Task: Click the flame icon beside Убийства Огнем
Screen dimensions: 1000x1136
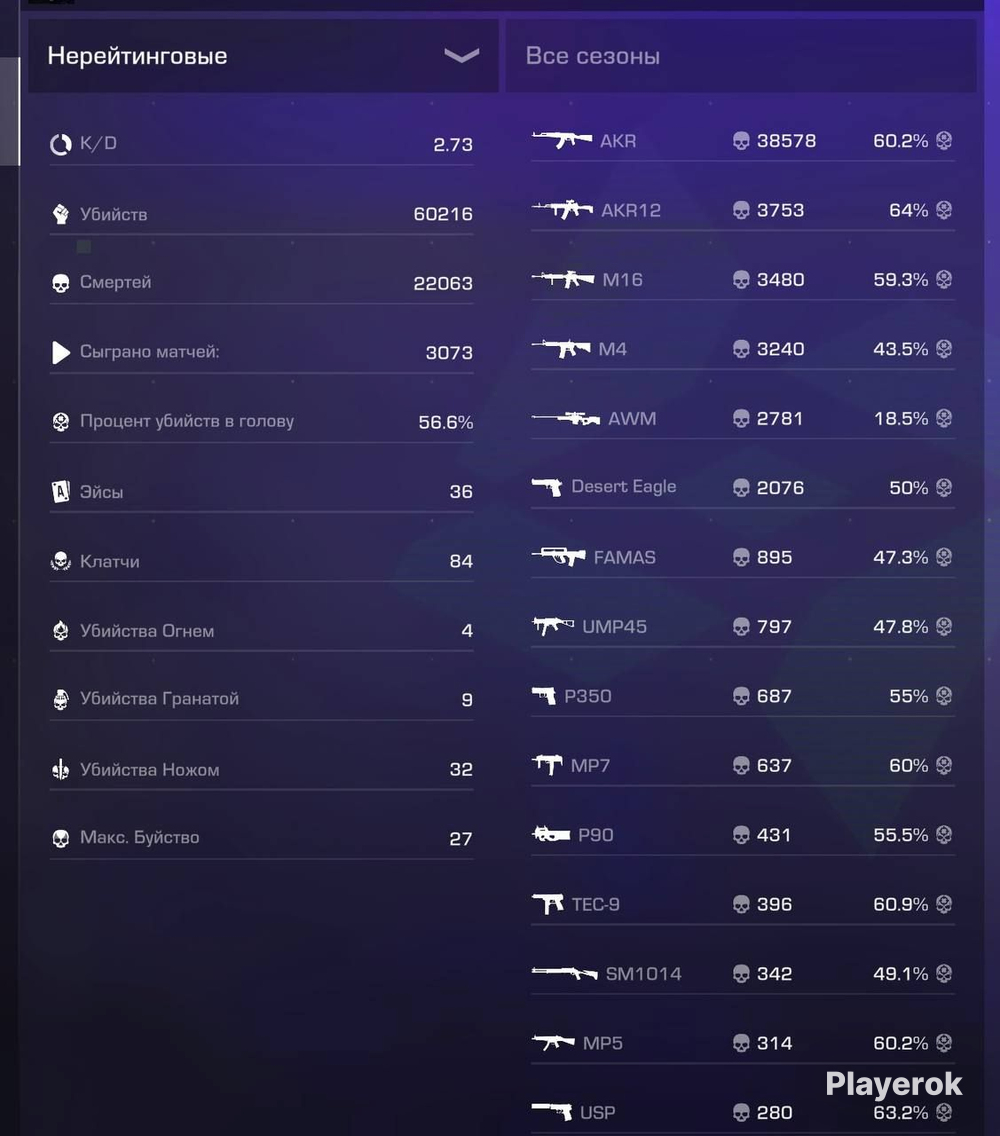Action: 61,630
